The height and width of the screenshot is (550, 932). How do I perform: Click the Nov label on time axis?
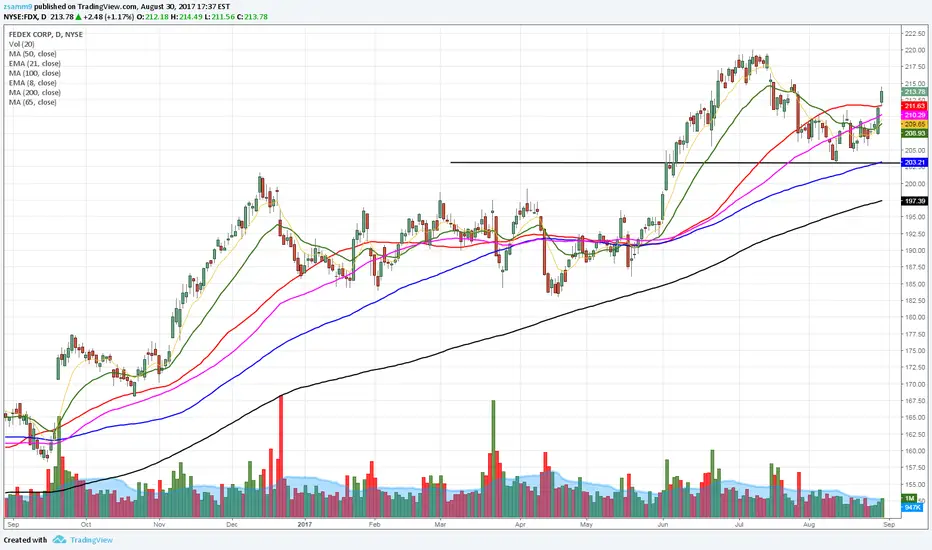point(159,524)
